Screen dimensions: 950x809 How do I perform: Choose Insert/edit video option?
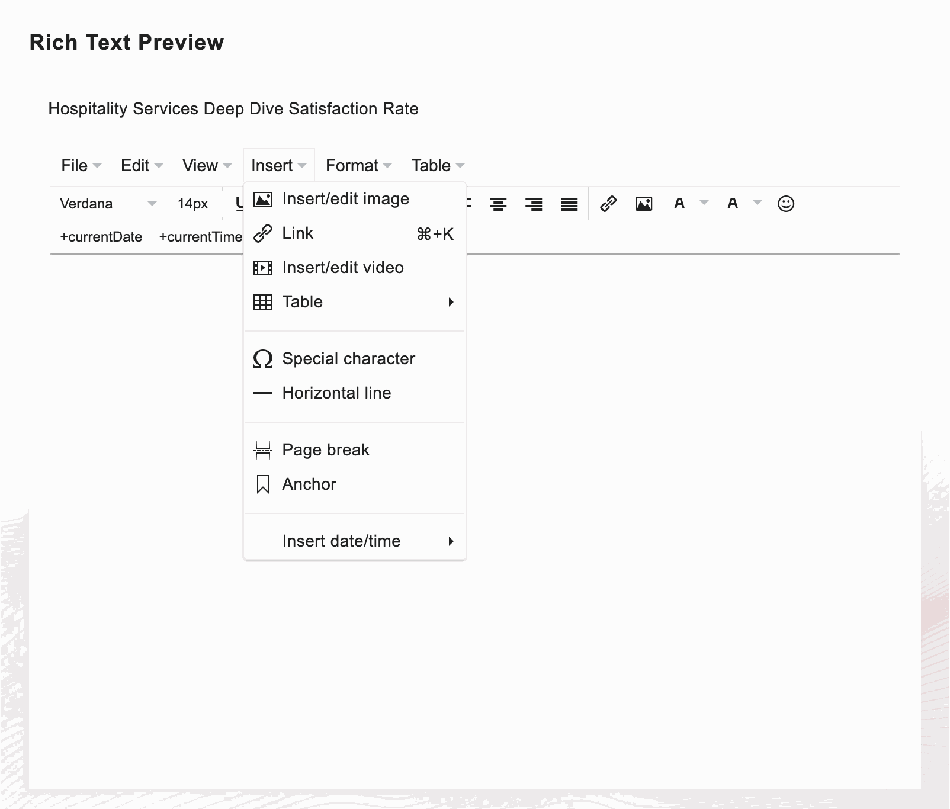coord(354,267)
